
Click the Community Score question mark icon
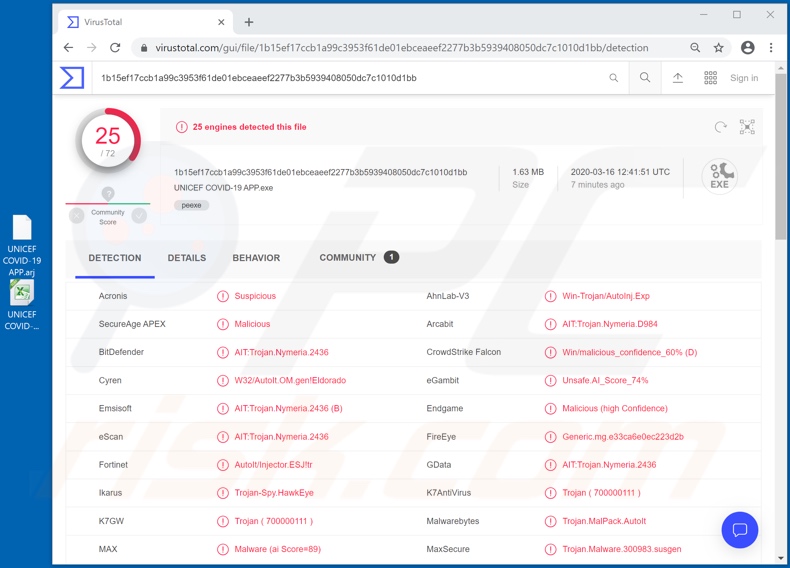pos(108,194)
